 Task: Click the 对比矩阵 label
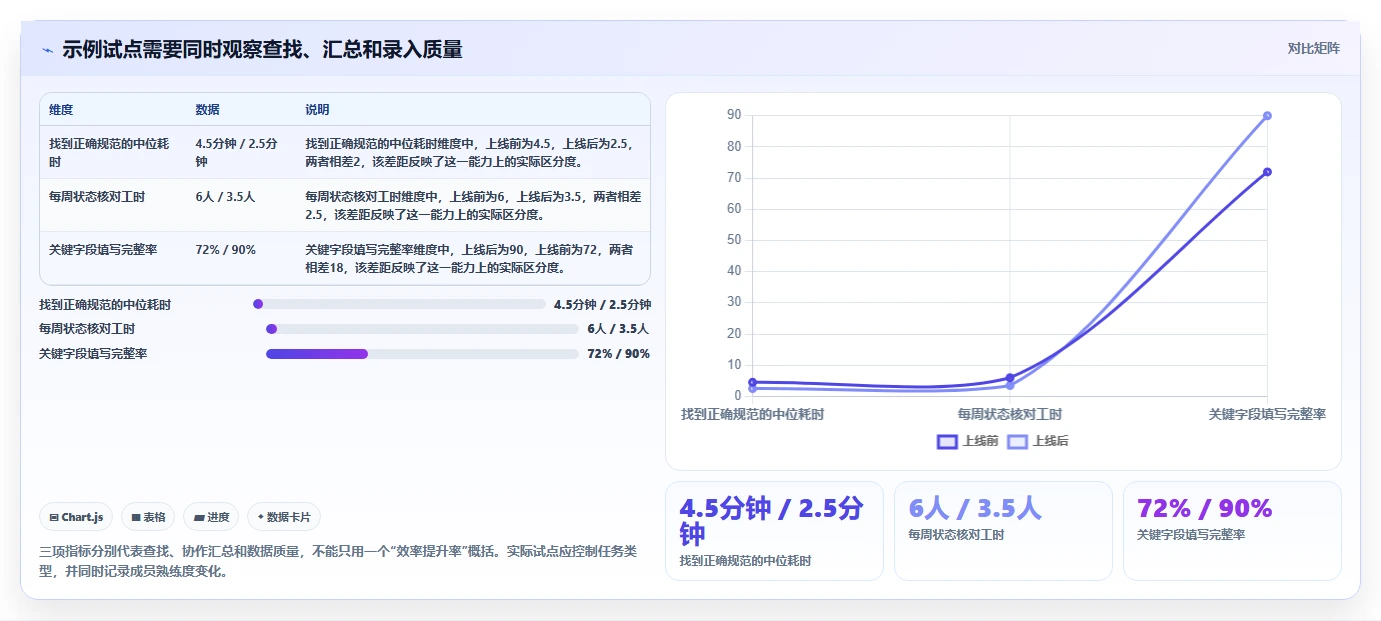tap(1313, 48)
